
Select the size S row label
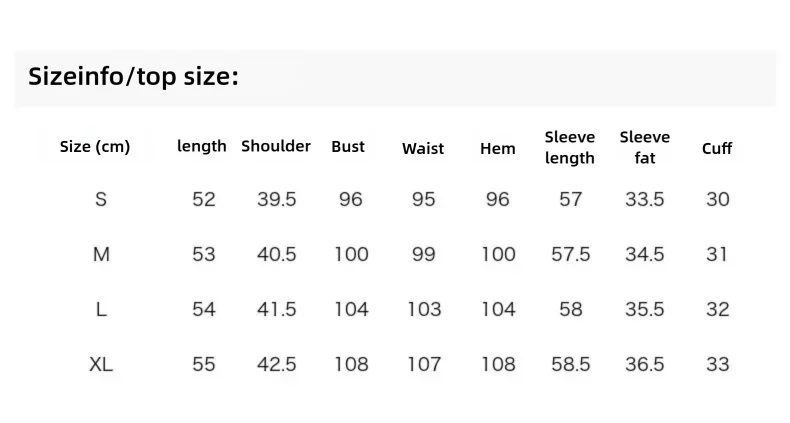(x=101, y=199)
